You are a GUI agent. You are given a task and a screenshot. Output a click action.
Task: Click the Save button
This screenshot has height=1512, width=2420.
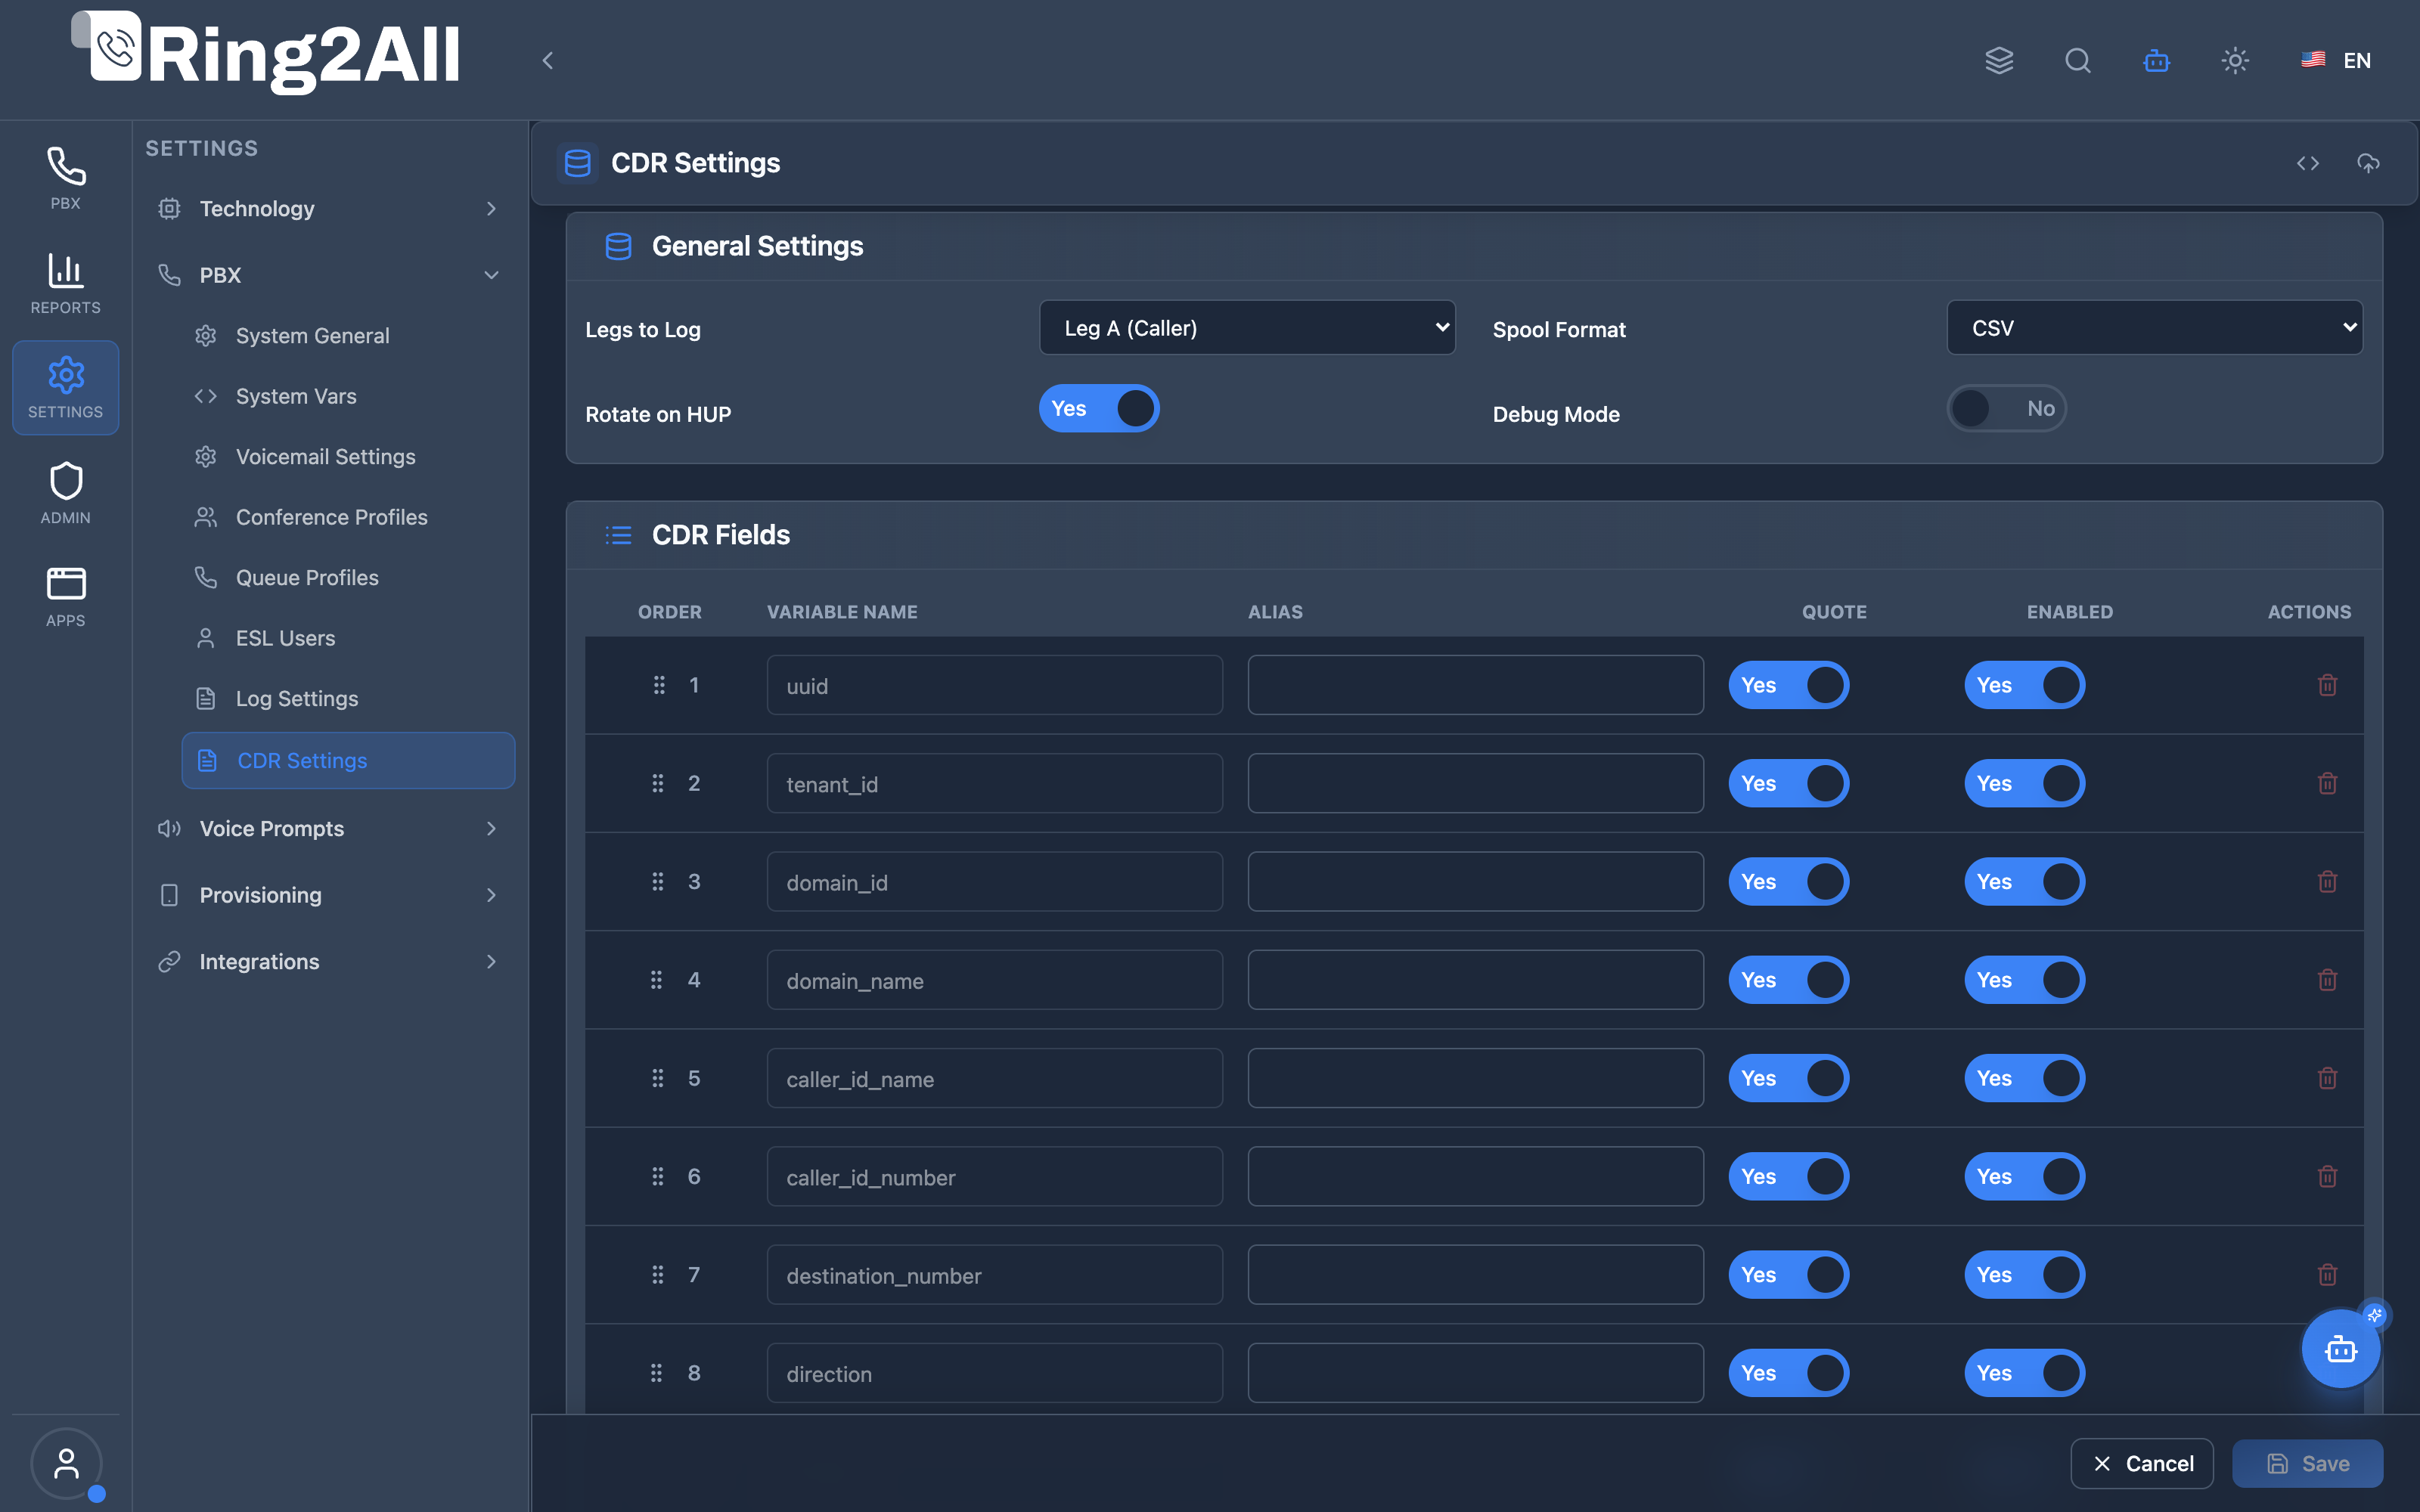(2307, 1464)
